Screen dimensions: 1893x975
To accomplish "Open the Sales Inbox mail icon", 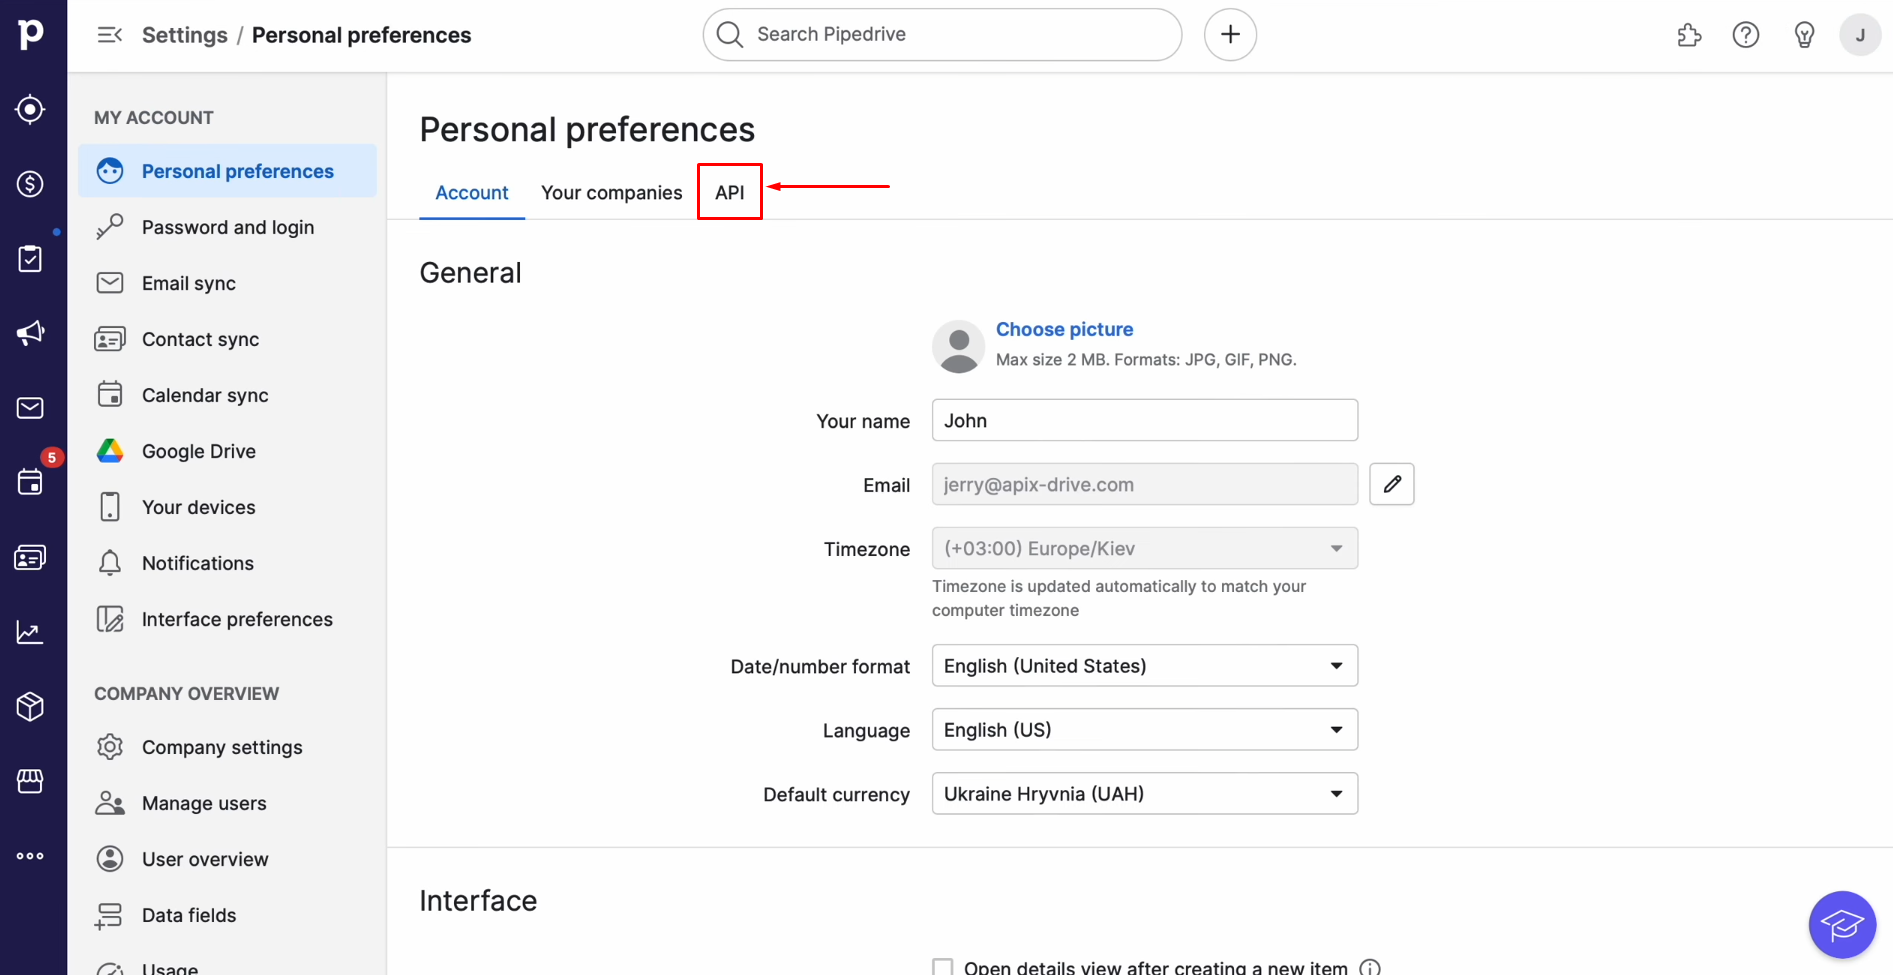I will tap(30, 407).
